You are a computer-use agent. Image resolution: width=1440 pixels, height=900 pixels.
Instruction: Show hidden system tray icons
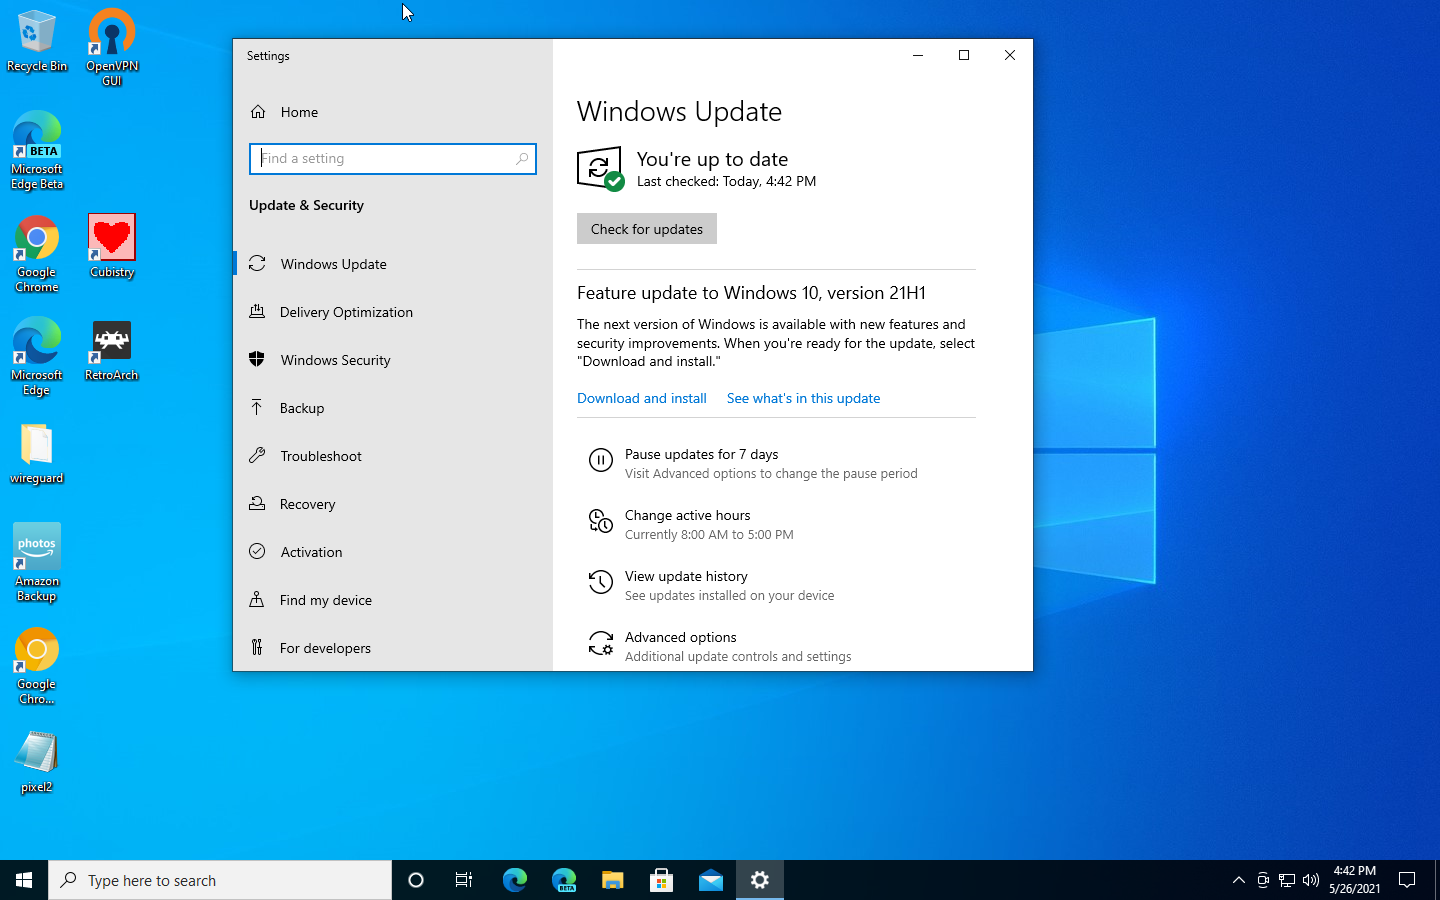point(1238,880)
